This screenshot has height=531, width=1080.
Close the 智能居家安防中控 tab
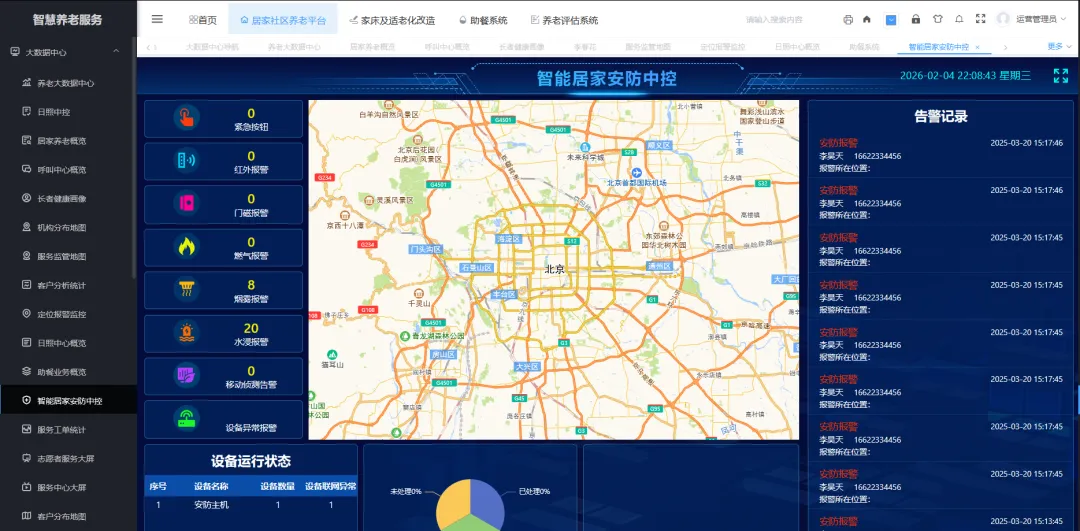click(x=977, y=48)
